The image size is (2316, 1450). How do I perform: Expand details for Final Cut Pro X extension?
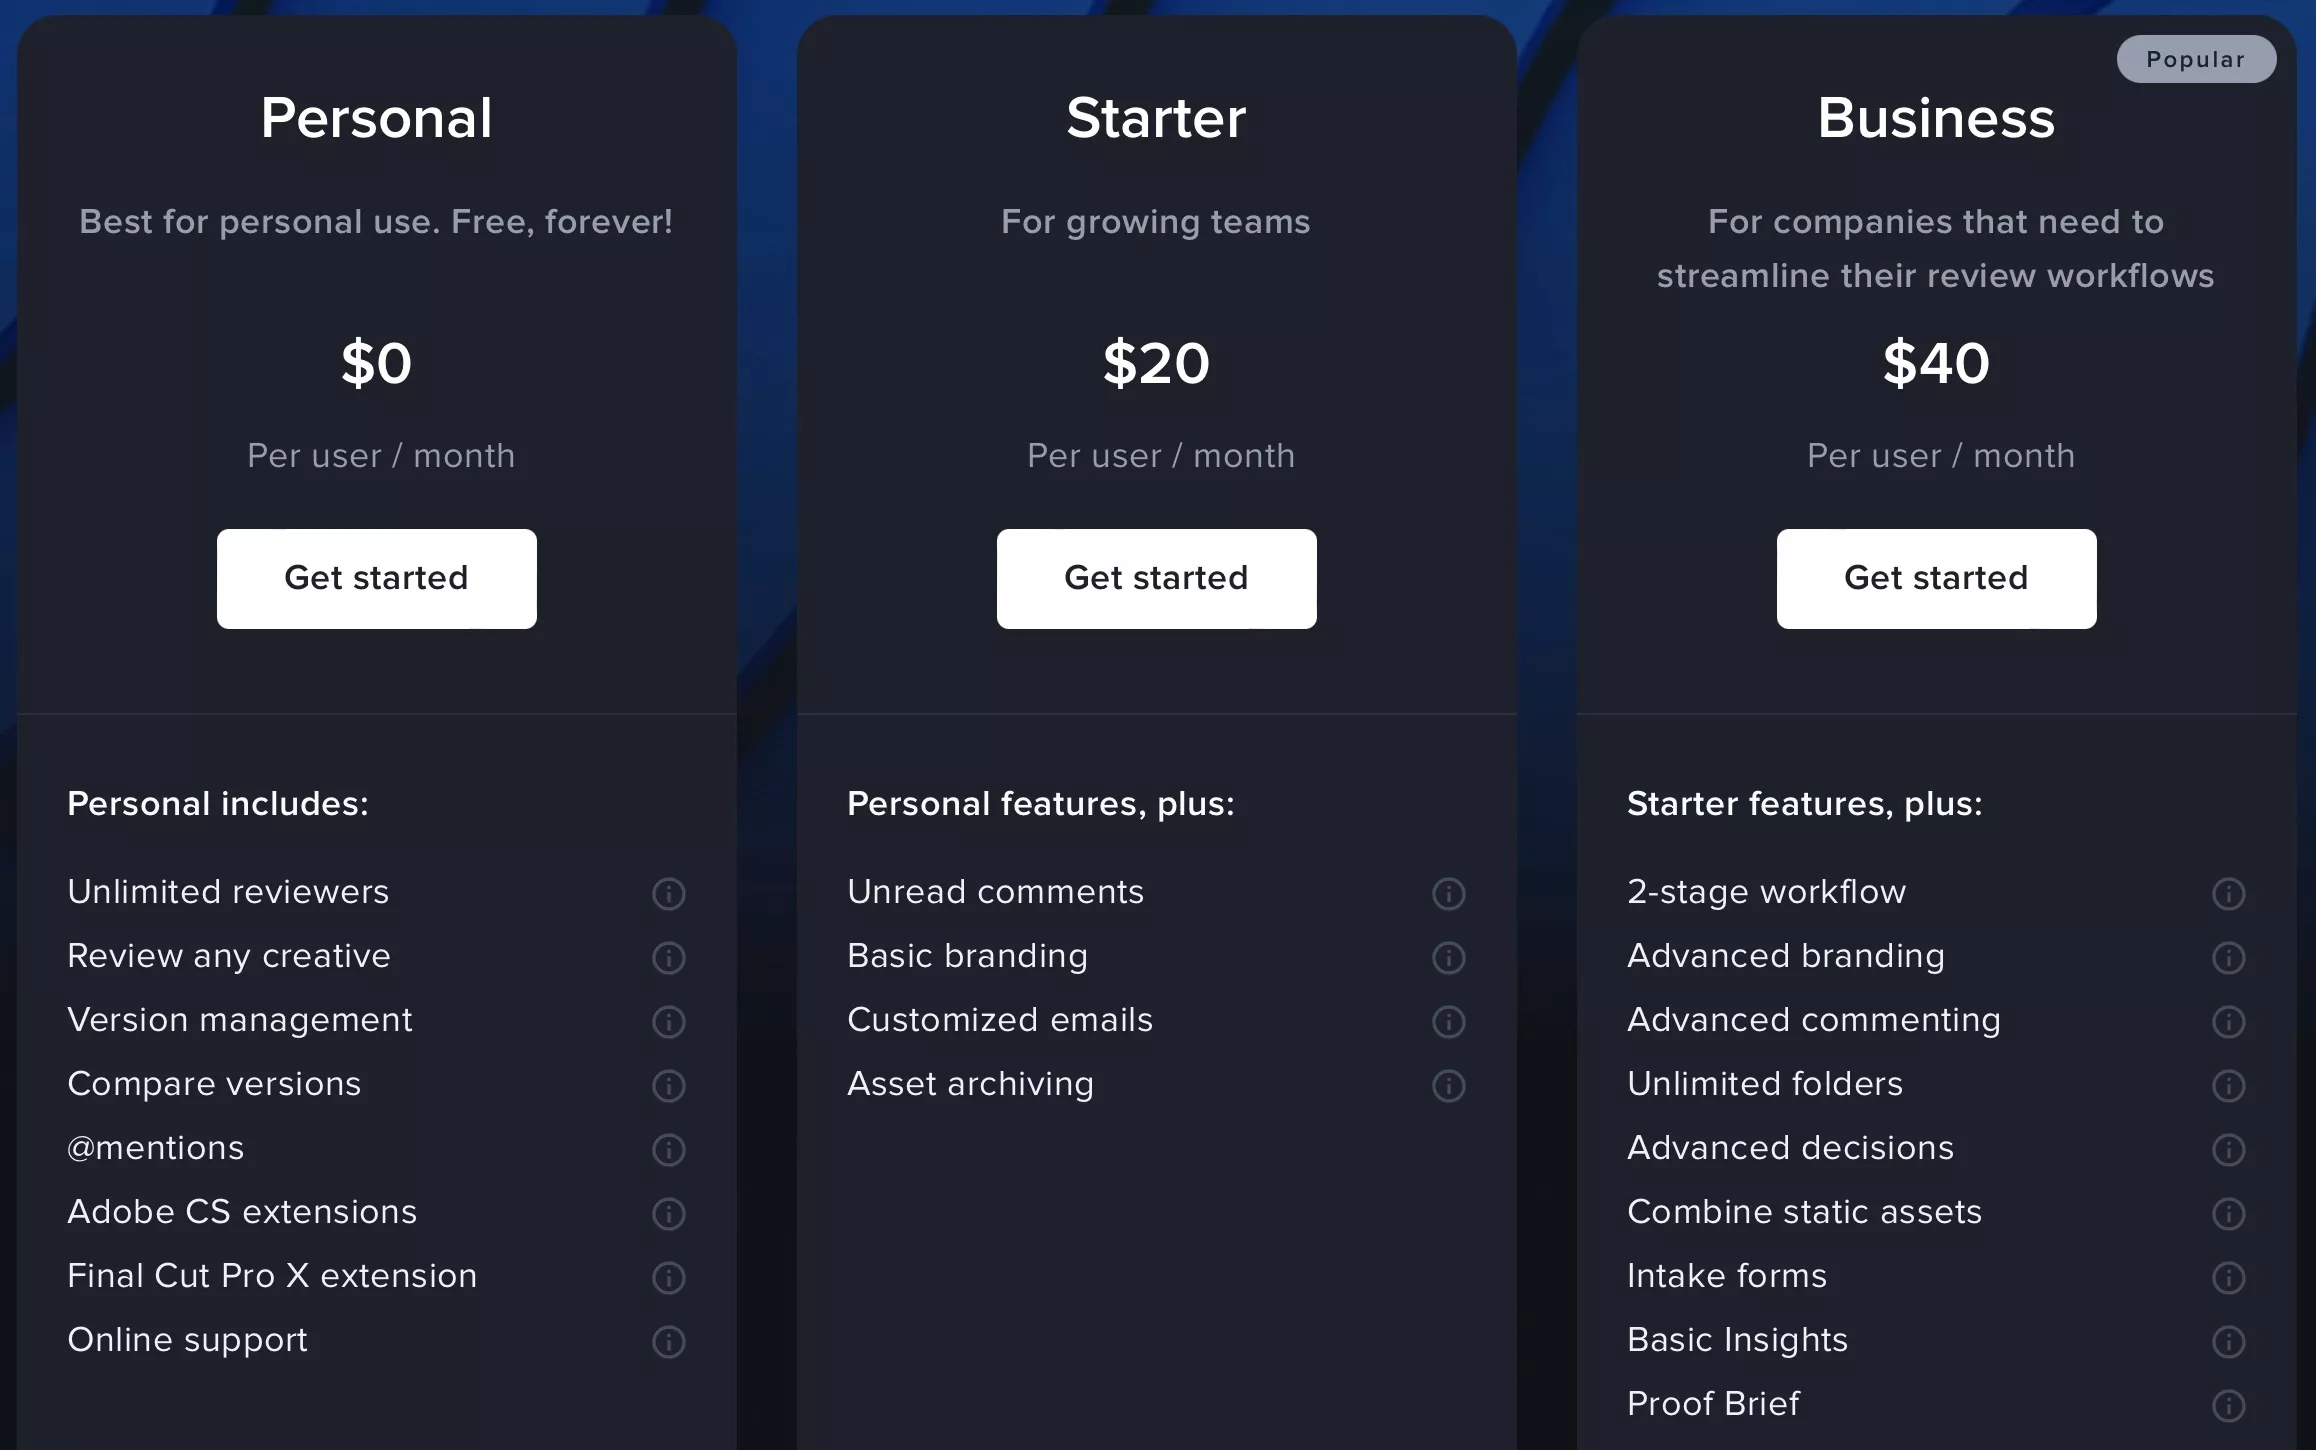click(x=666, y=1276)
